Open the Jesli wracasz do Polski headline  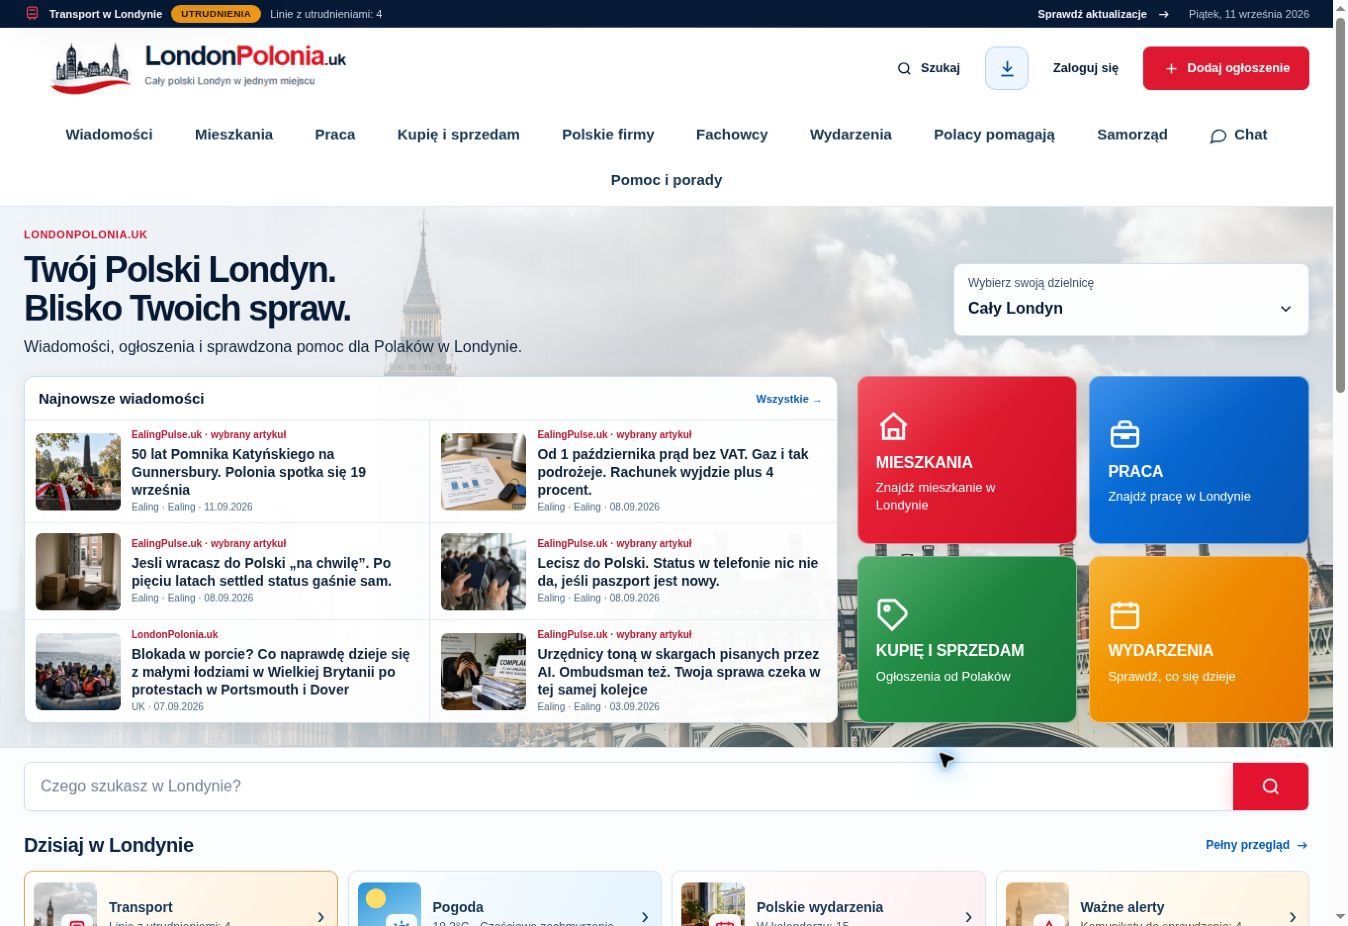(x=262, y=572)
